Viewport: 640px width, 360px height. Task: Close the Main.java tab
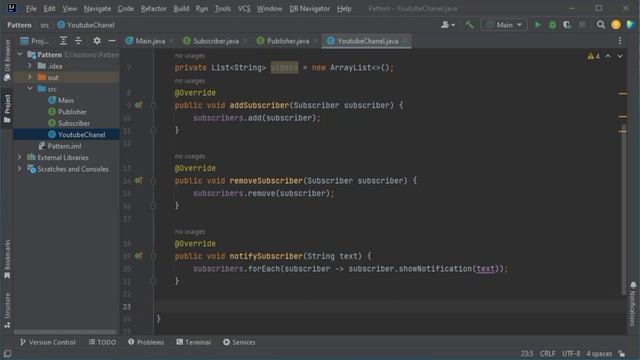pyautogui.click(x=171, y=41)
